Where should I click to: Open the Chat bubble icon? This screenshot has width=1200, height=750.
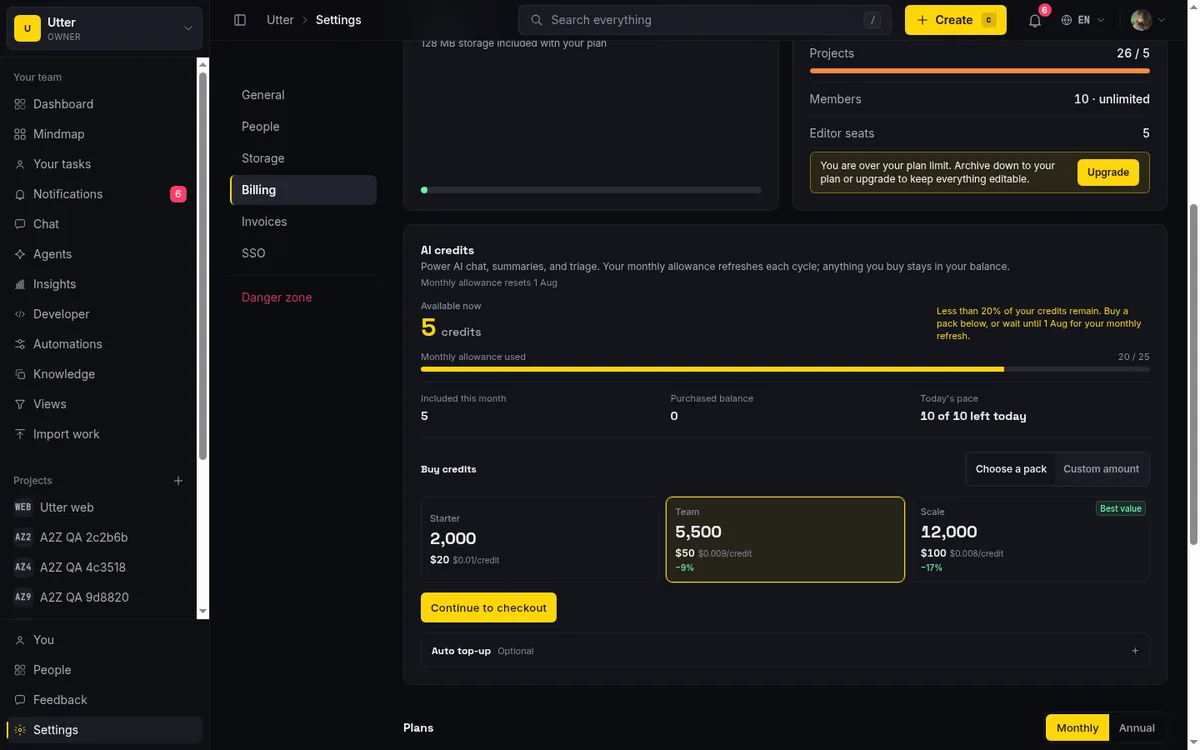click(20, 224)
